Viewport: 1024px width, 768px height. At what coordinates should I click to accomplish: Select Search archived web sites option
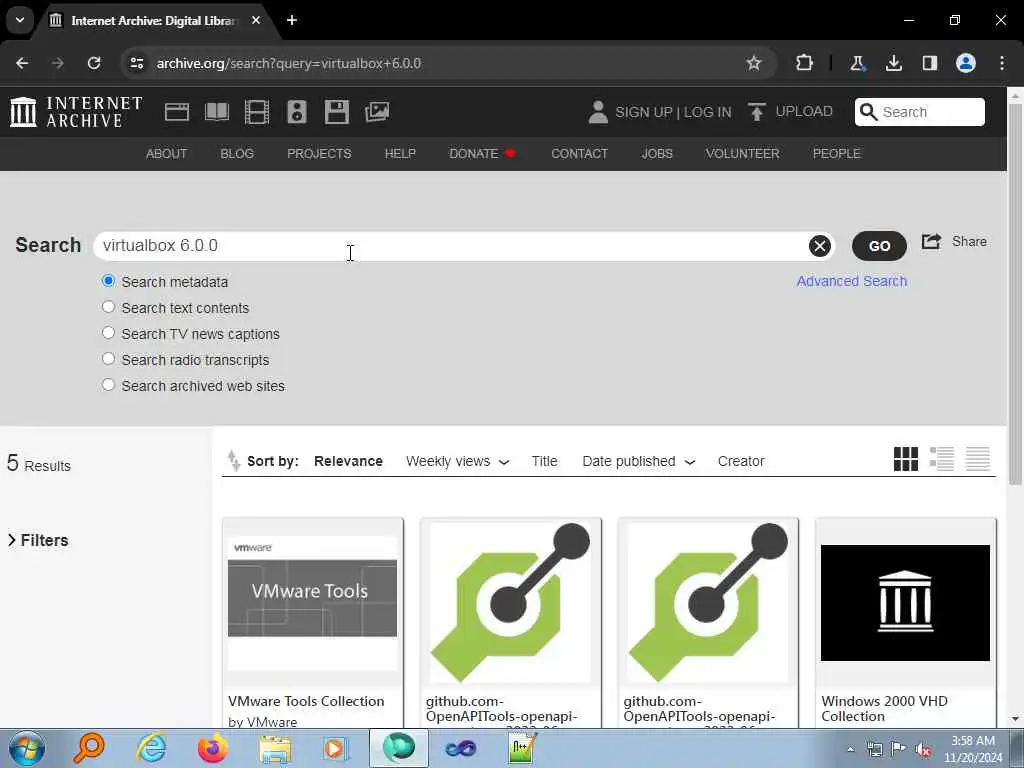click(x=108, y=385)
